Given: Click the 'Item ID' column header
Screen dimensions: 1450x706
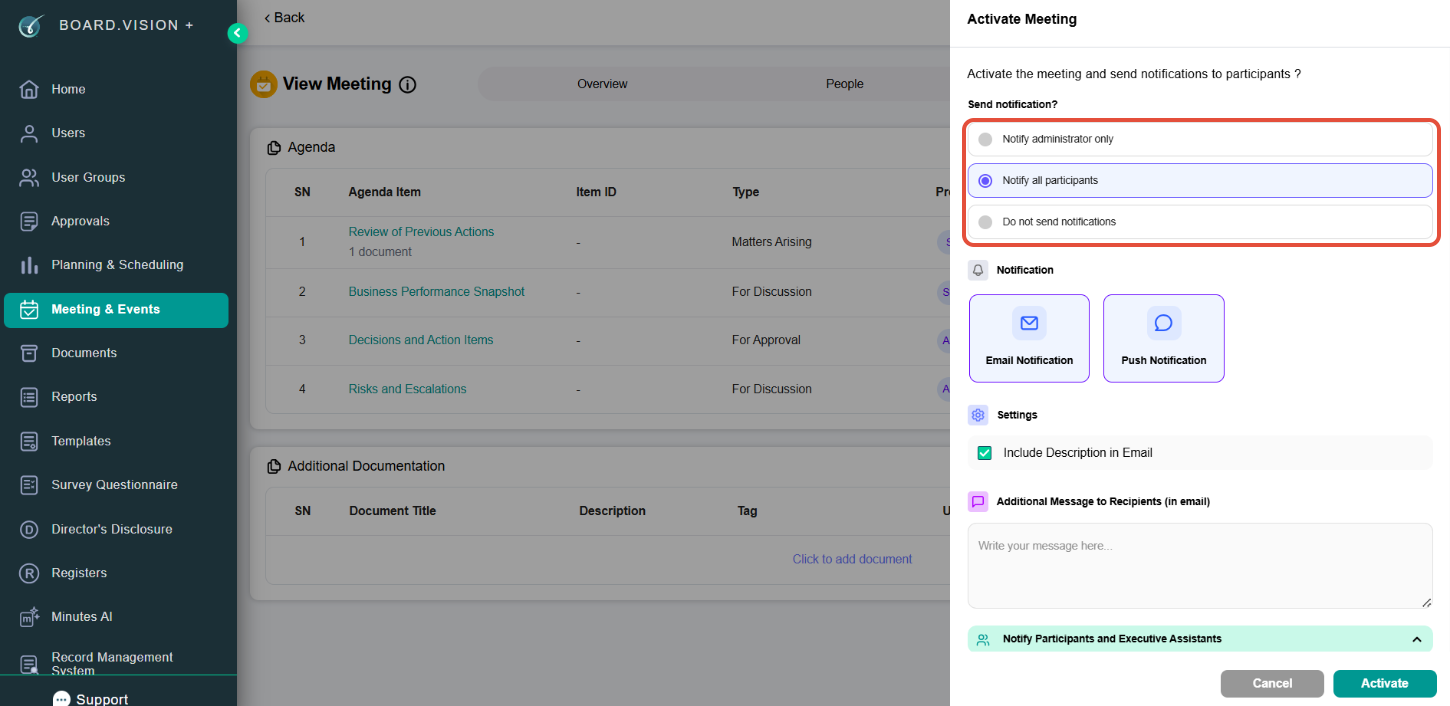Looking at the screenshot, I should click(x=596, y=192).
